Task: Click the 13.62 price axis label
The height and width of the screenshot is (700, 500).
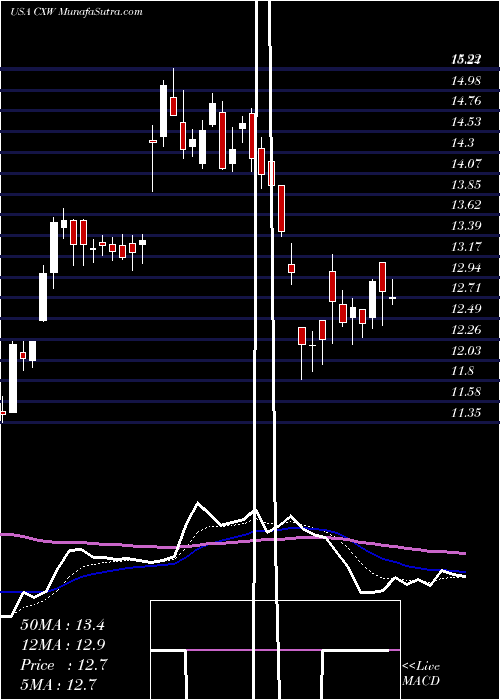Action: pos(466,204)
